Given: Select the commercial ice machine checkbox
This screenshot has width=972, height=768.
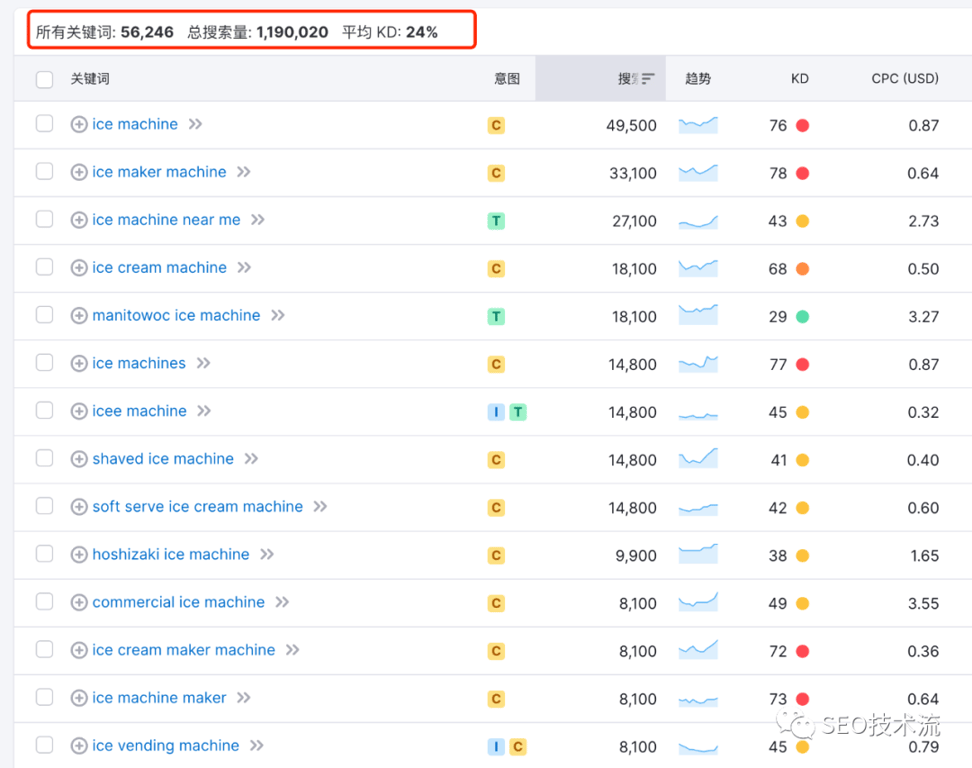Looking at the screenshot, I should [44, 602].
